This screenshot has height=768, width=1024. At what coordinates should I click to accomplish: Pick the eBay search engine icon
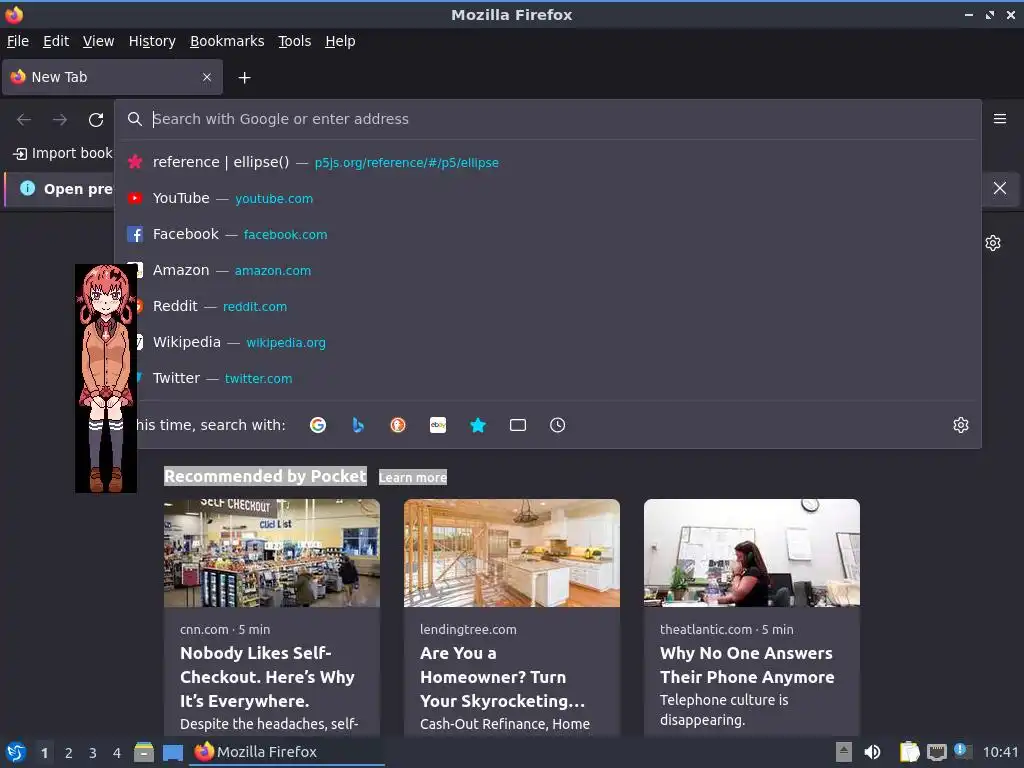click(438, 425)
